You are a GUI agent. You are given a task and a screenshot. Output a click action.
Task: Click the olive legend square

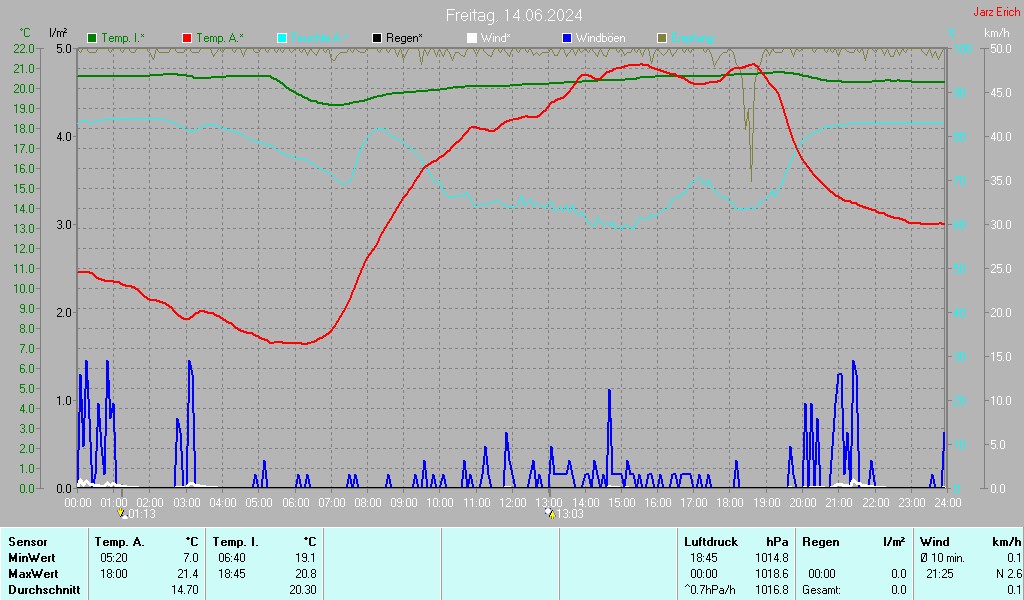pos(661,38)
